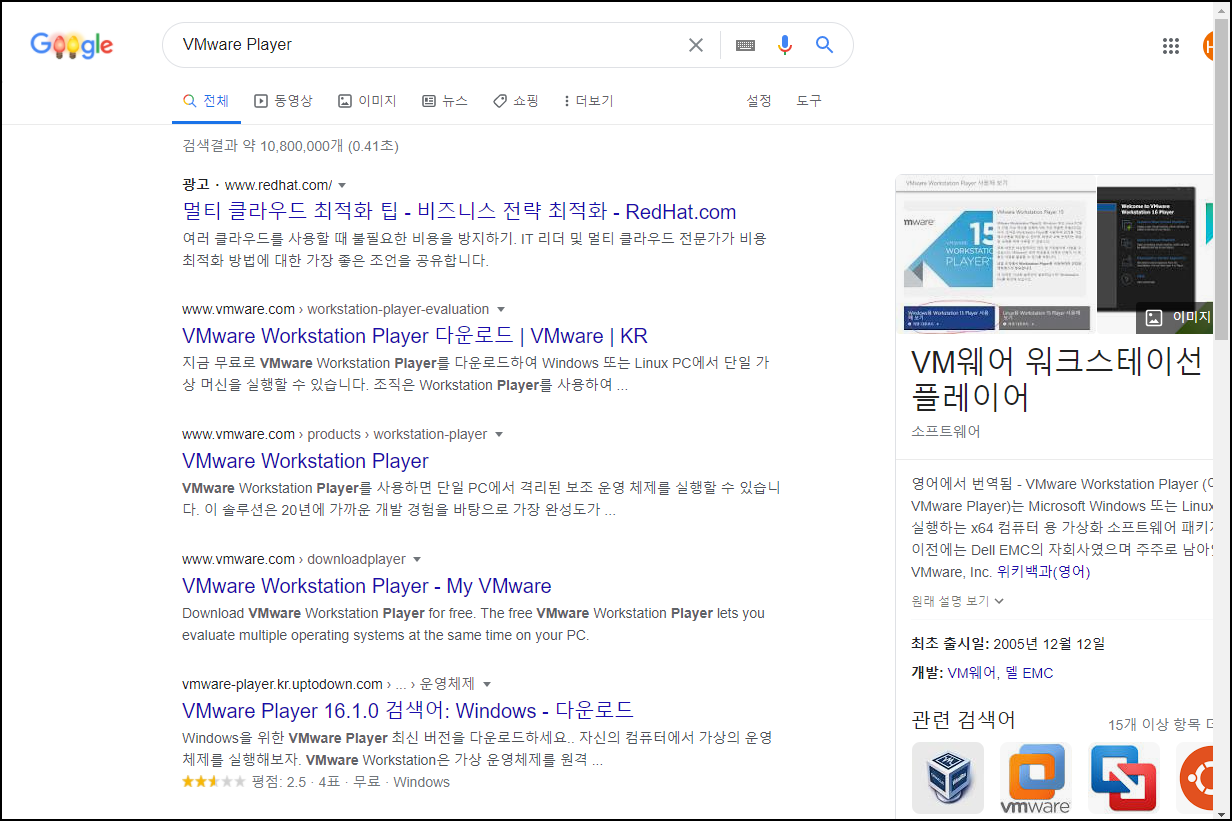Screen dimensions: 1232x821
Task: Expand the arrow after downloadplayer URL
Action: [x=417, y=560]
